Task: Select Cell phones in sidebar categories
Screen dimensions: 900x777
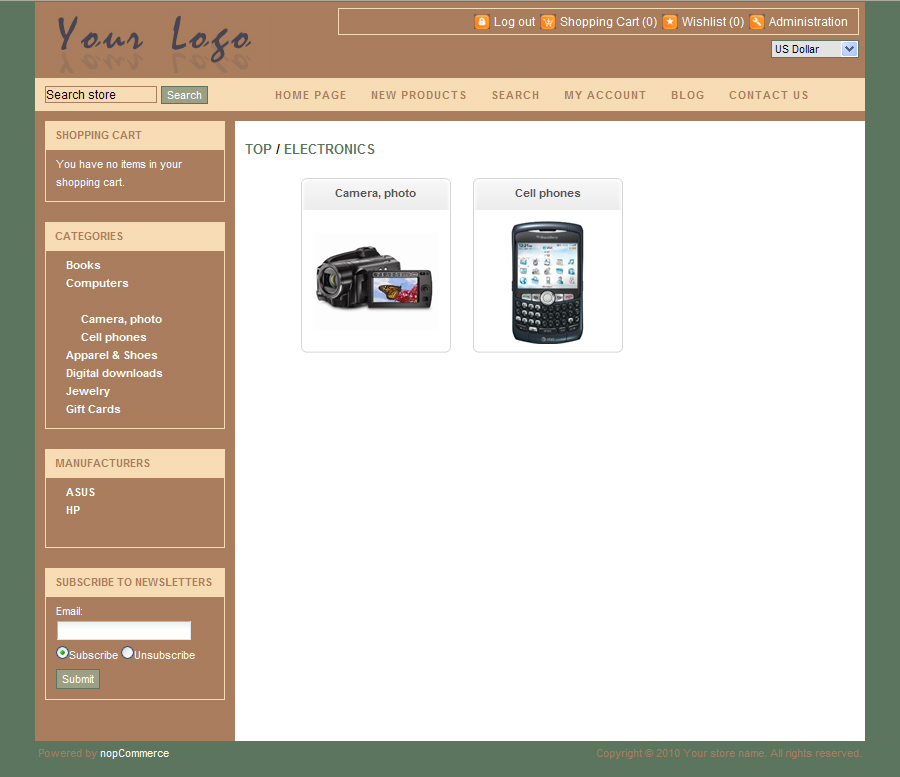Action: pos(114,337)
